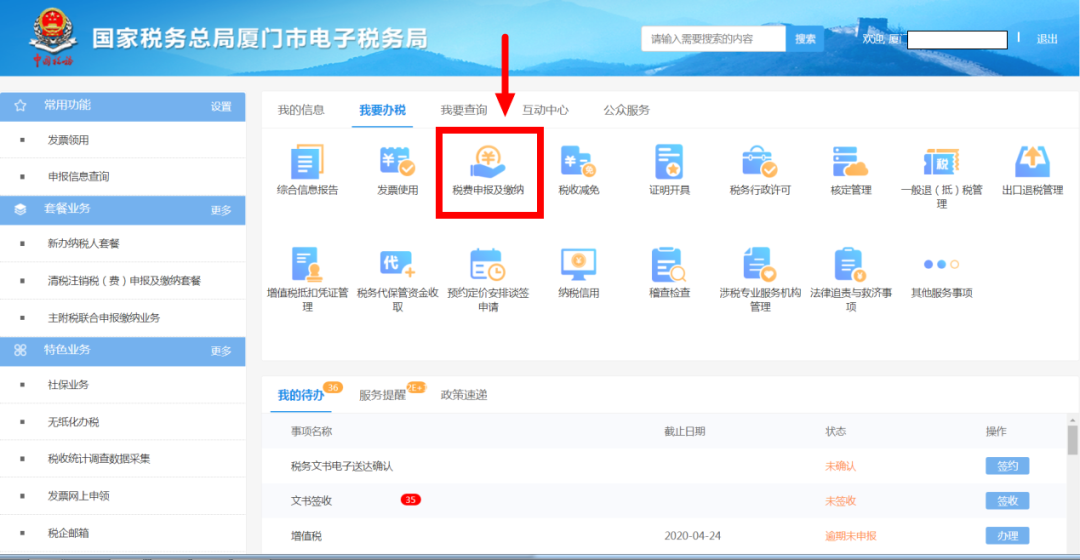Open 预约定价安排谈签申请 icon
Screen dimensions: 1080x560
(488, 265)
